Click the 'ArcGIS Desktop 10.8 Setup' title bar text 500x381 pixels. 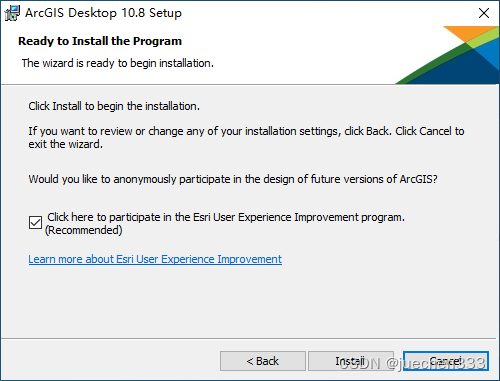coord(103,13)
